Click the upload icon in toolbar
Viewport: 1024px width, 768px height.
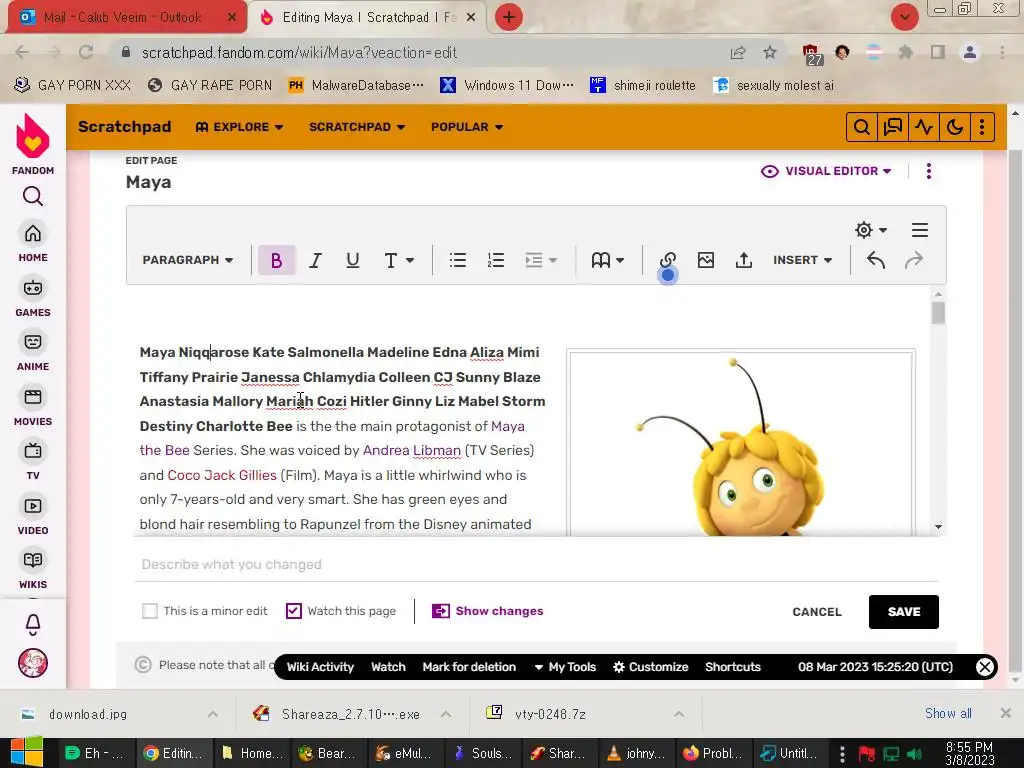[744, 260]
